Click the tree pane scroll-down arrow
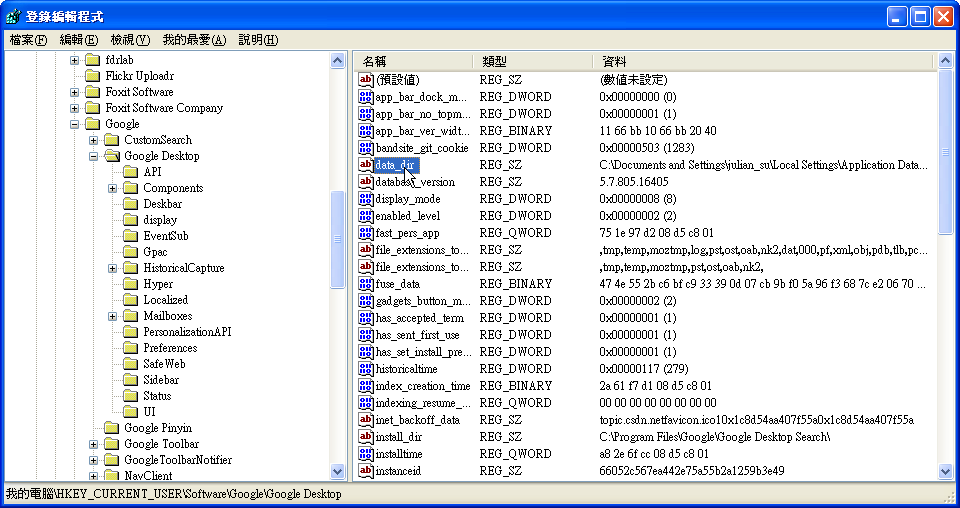The image size is (960, 508). click(337, 471)
